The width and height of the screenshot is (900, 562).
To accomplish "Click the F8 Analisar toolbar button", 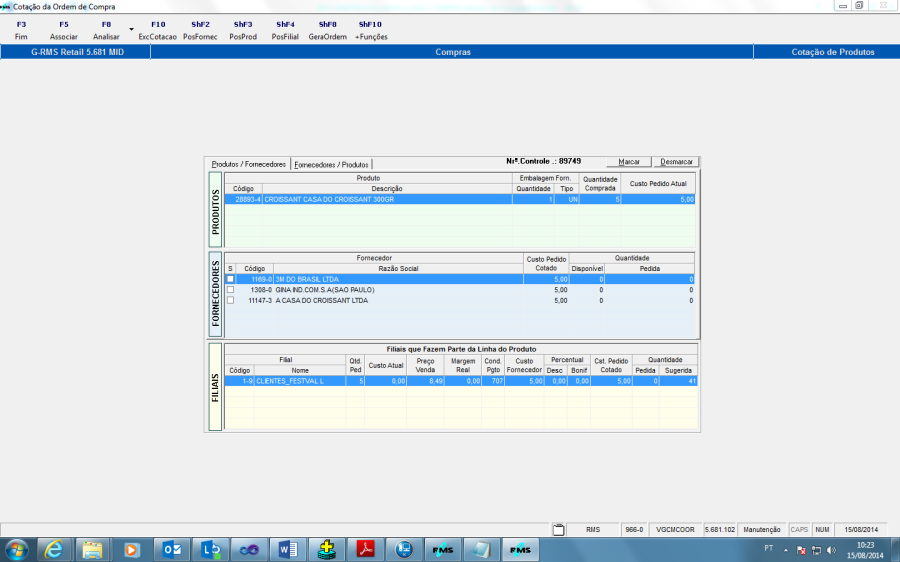I will click(x=106, y=30).
